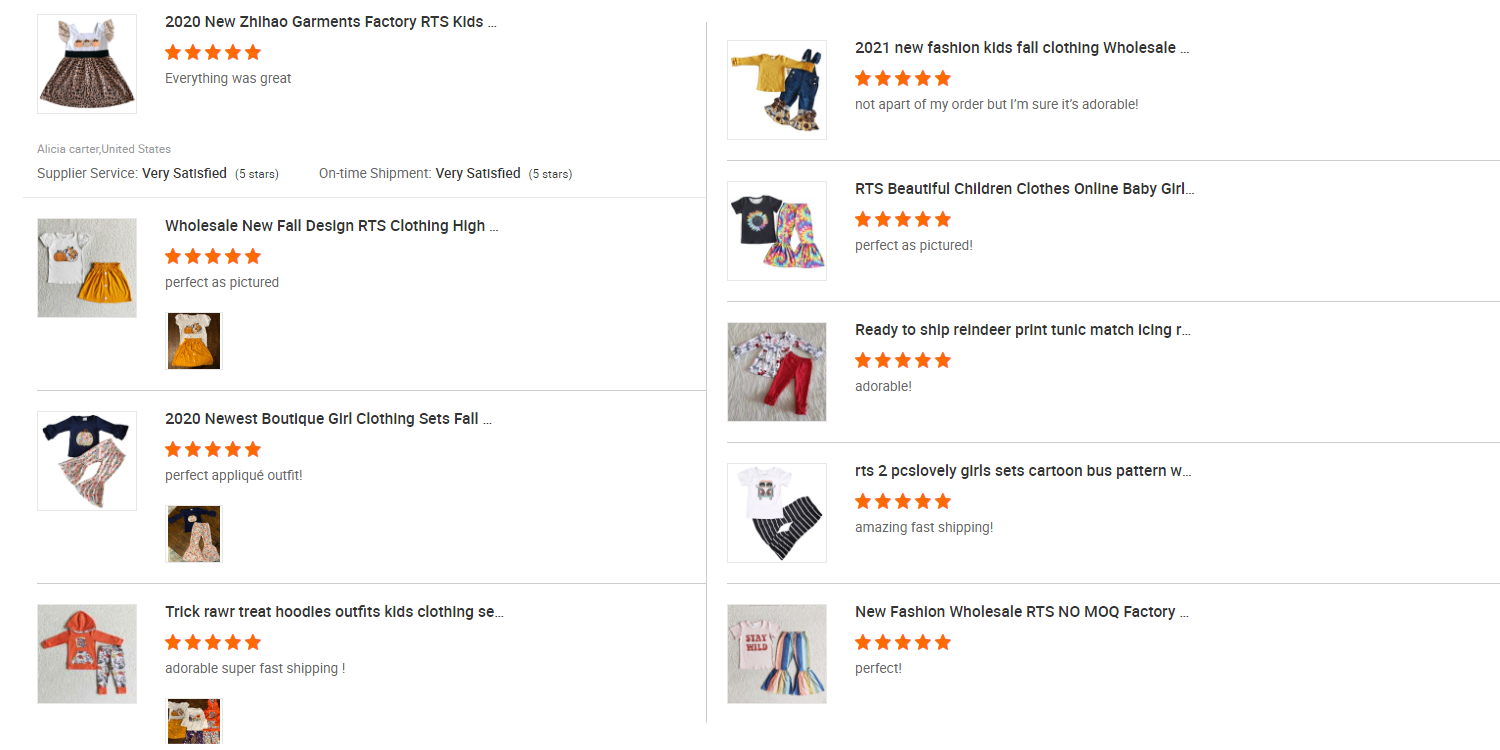Click the tie-dye bell-bottoms outfit thumbnail

coord(777,231)
